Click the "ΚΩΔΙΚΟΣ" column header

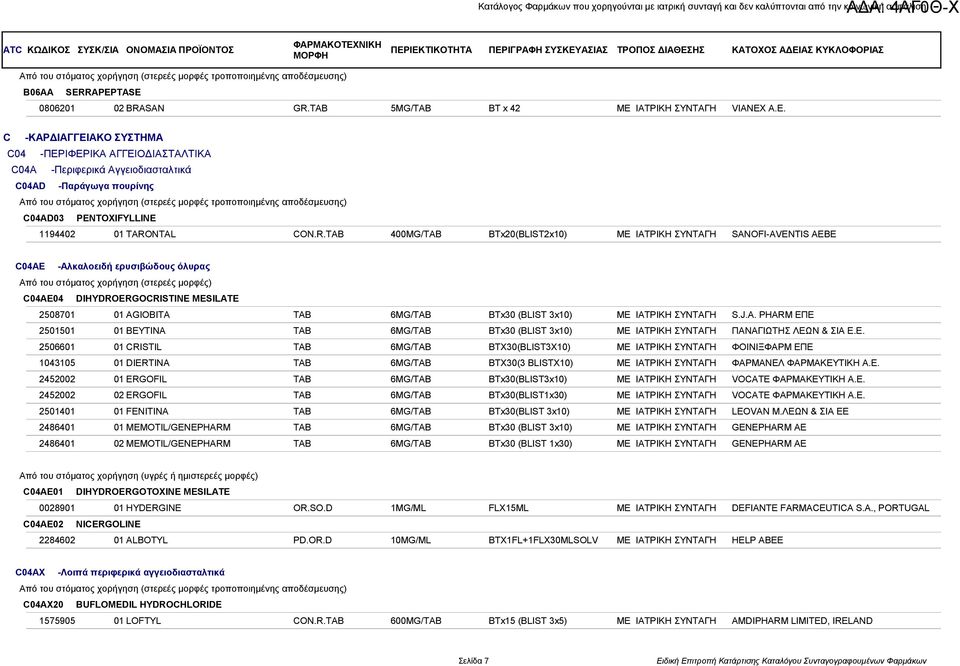[48, 50]
